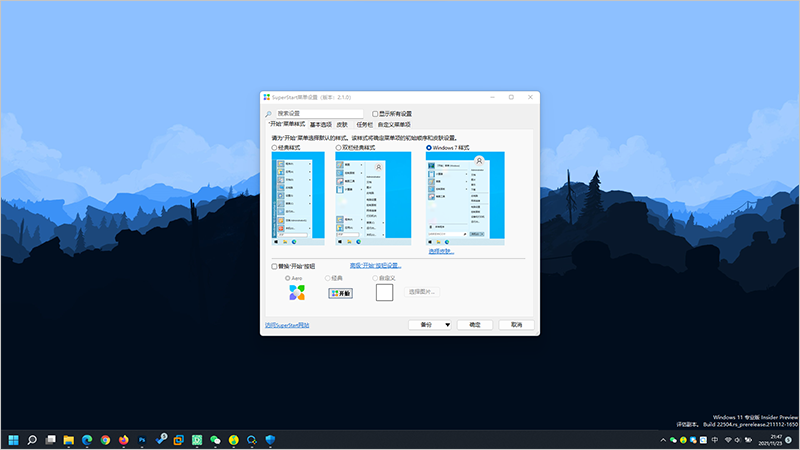800x450 pixels.
Task: Enable the 显示所有设置 checkbox
Action: 375,114
